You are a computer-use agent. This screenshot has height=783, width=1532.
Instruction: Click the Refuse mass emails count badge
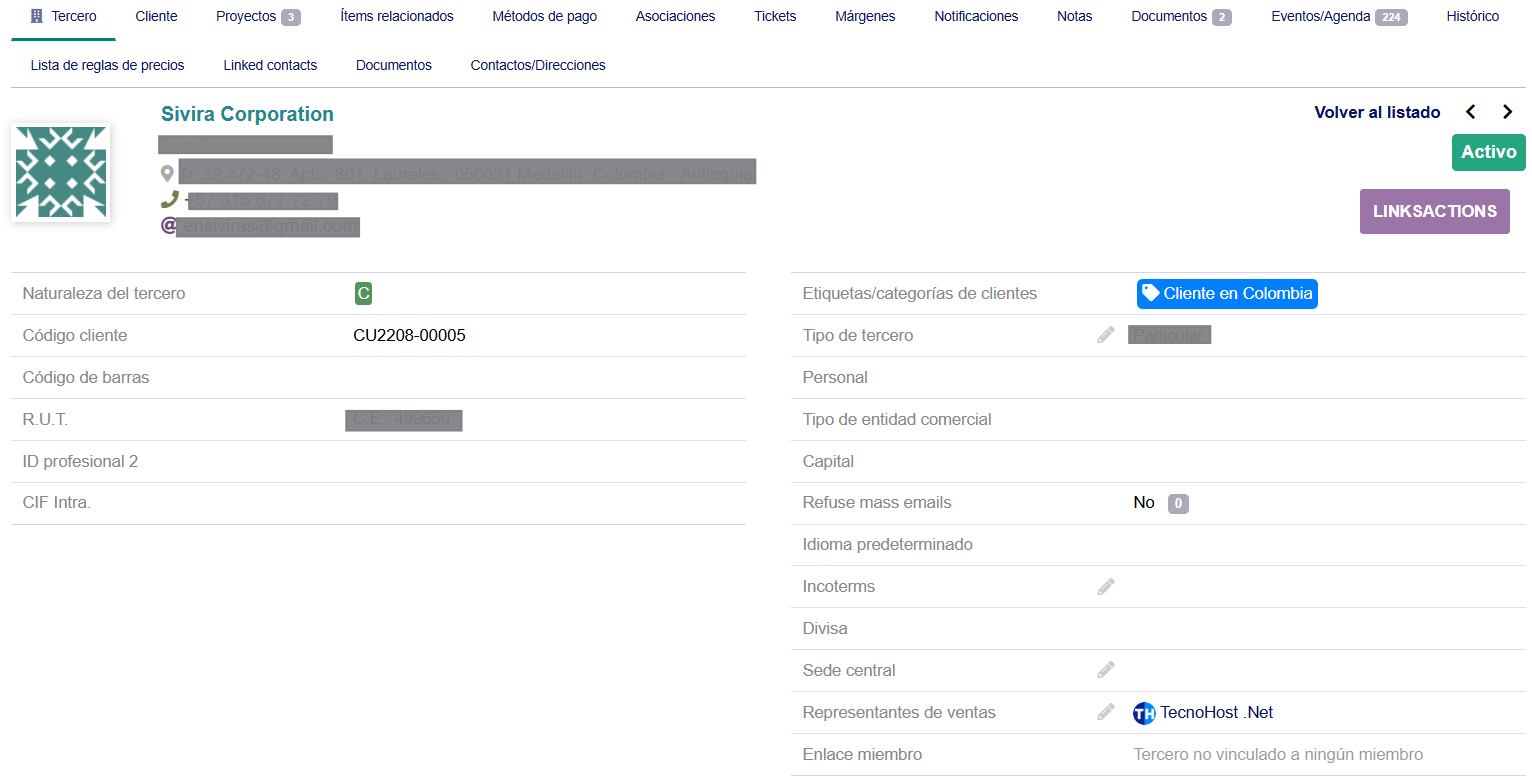(1178, 503)
